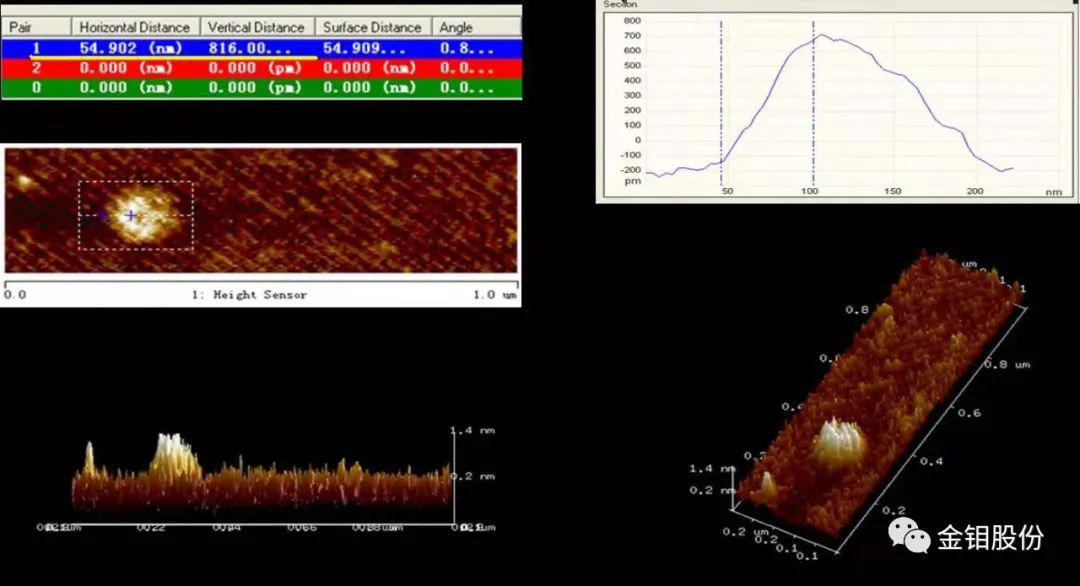The image size is (1080, 586).
Task: Click the peak of the section profile curve
Action: (821, 35)
